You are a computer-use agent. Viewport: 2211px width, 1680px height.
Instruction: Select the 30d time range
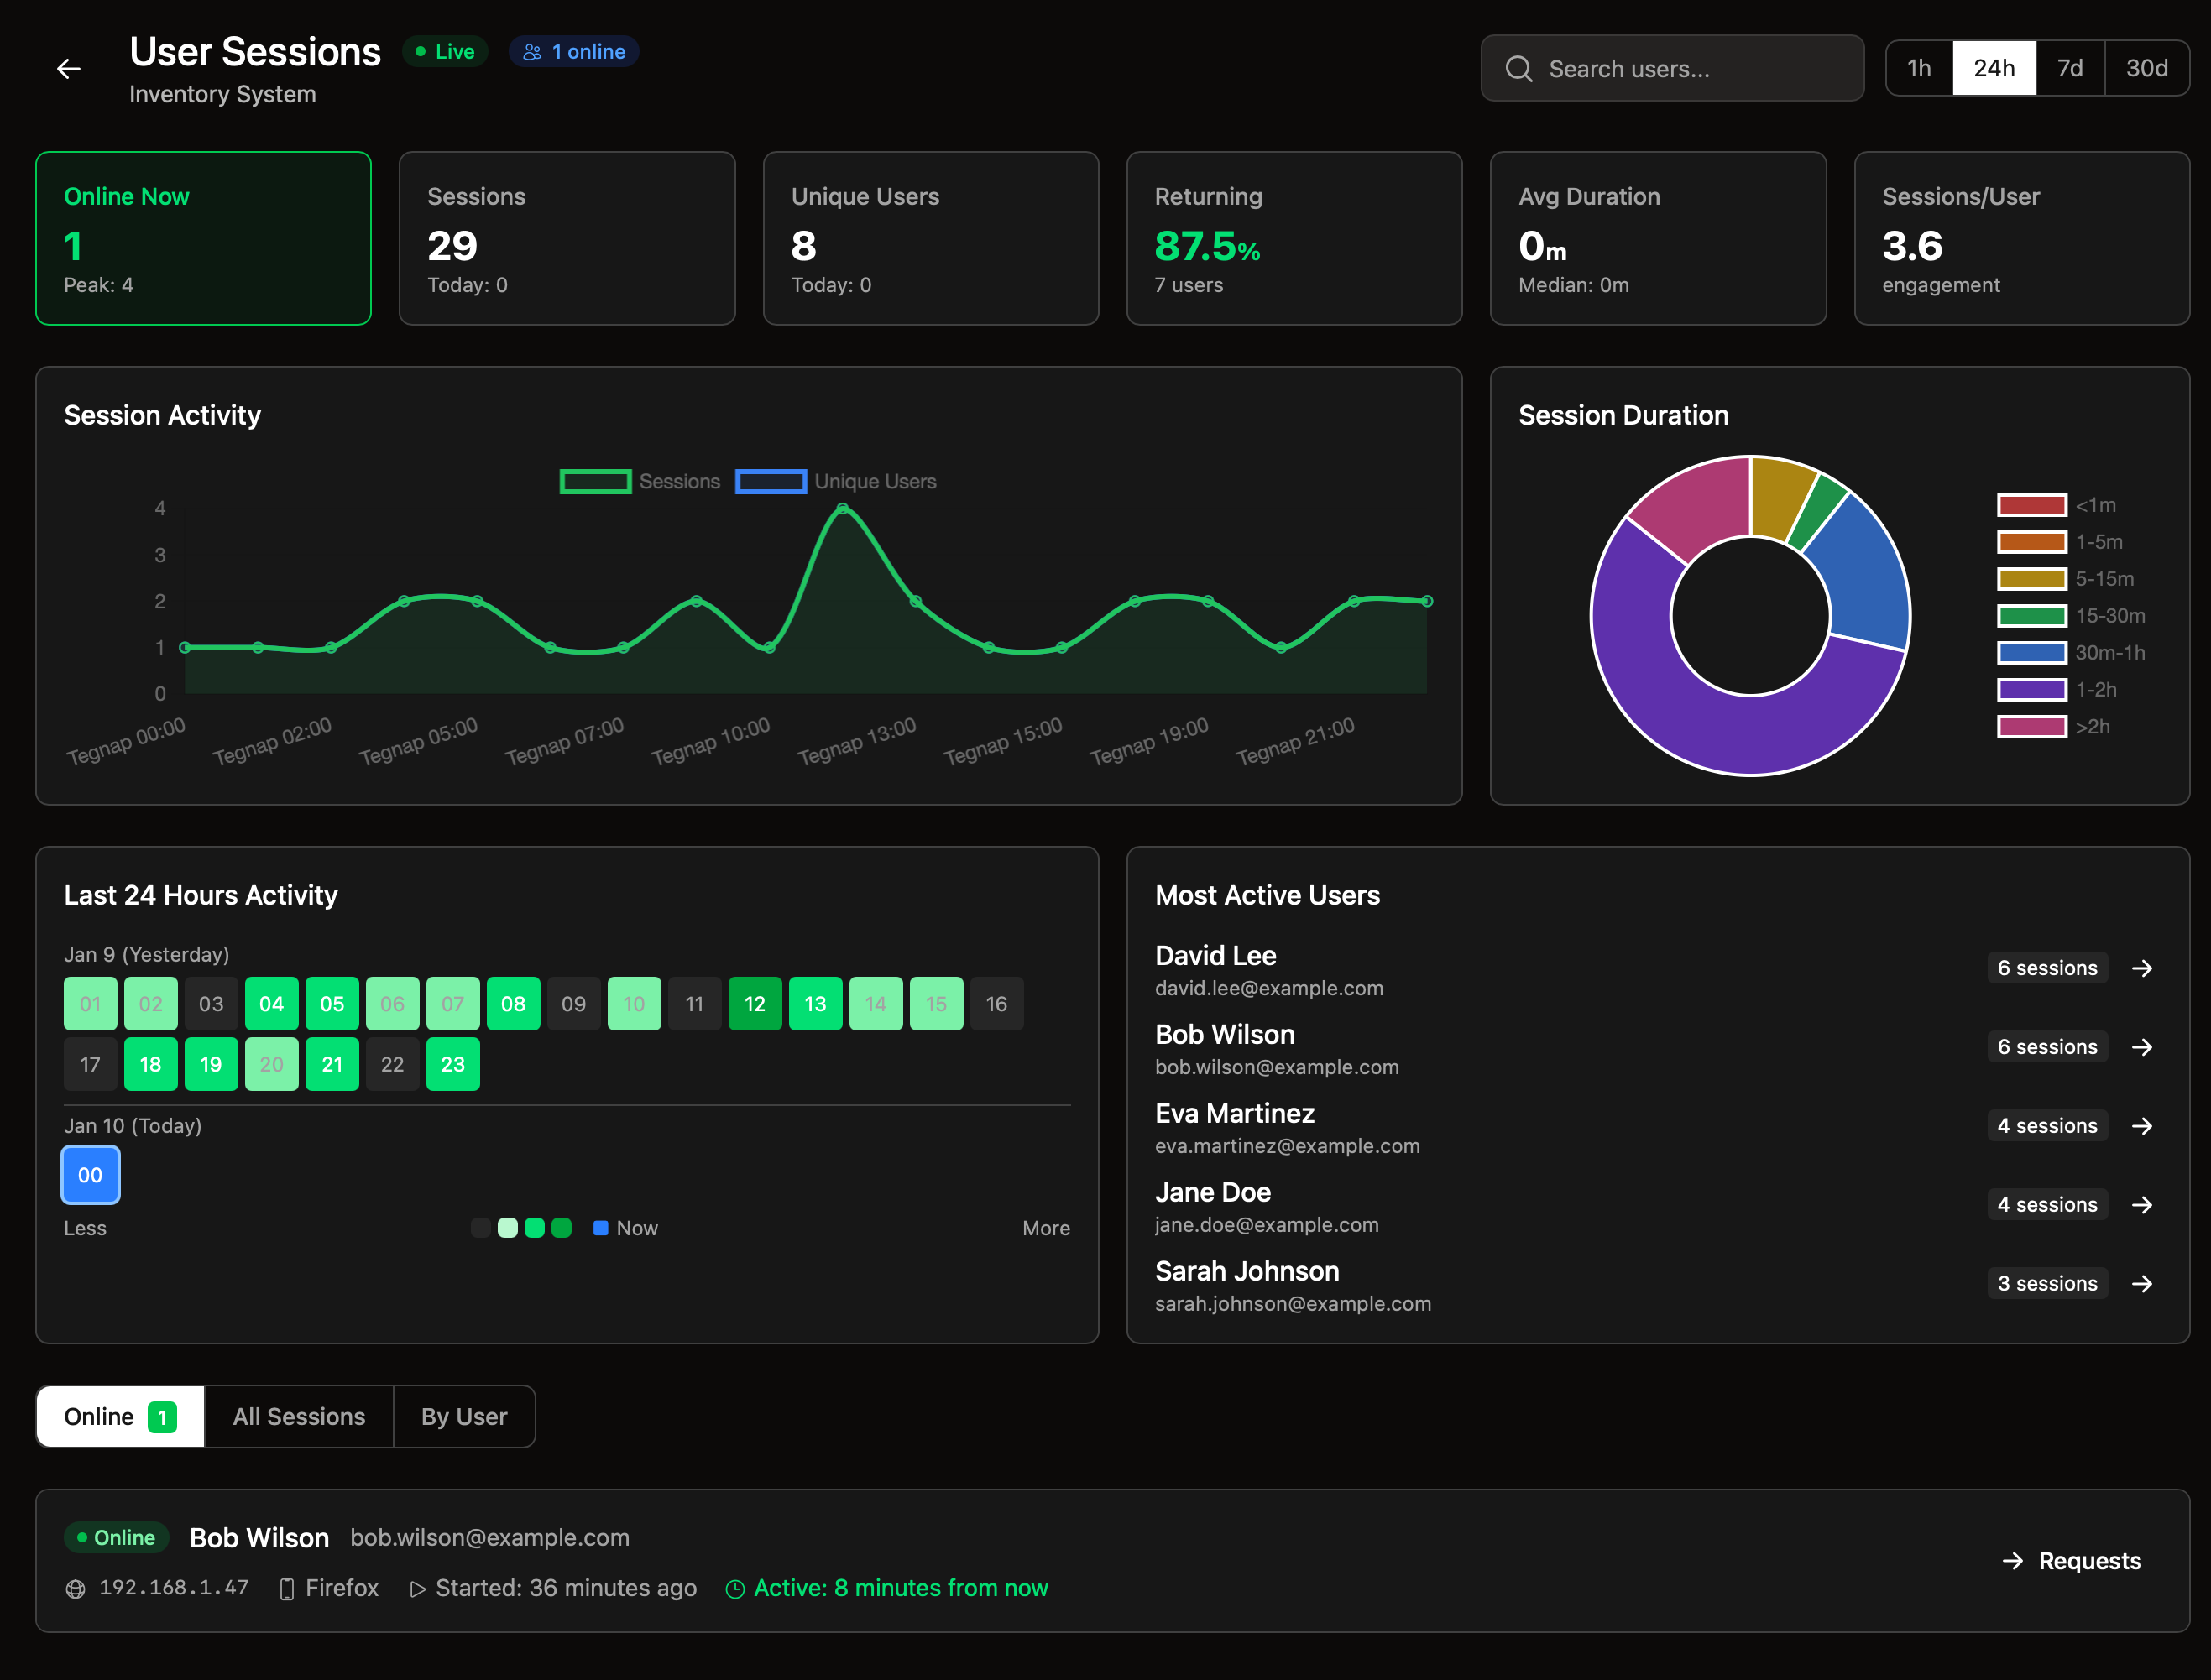(x=2146, y=68)
